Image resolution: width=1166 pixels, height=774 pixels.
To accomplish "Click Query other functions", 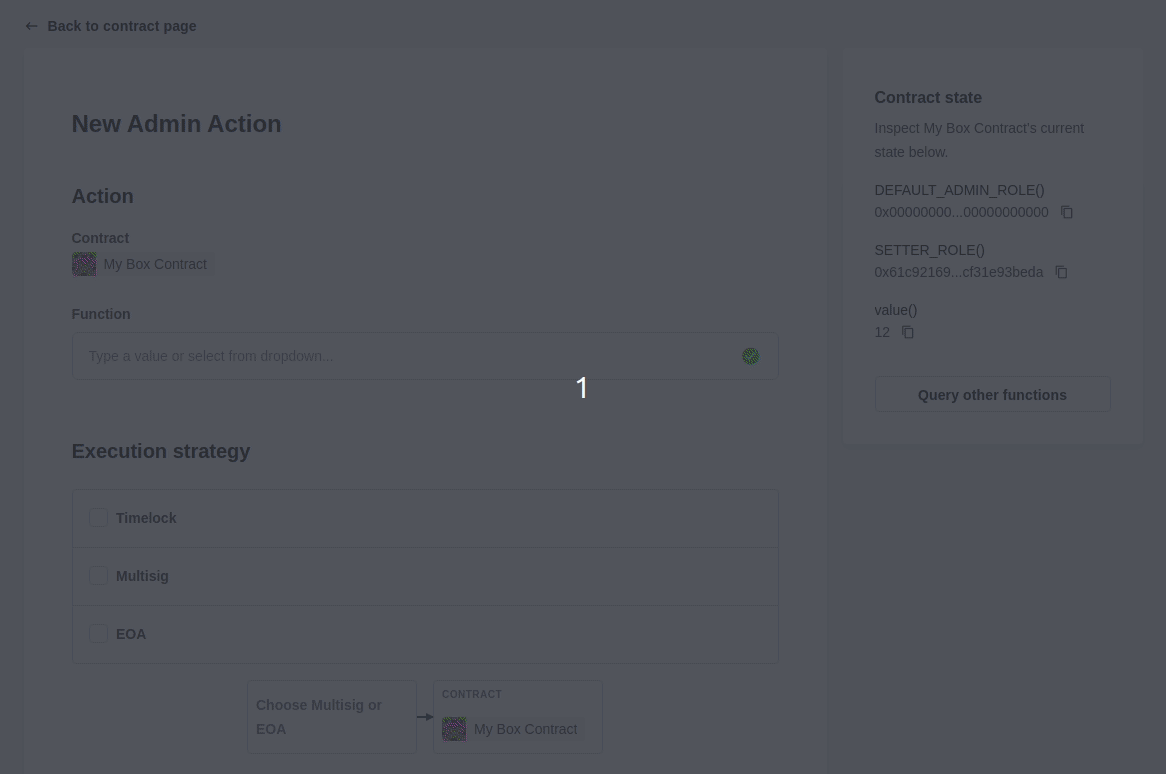I will coord(992,394).
